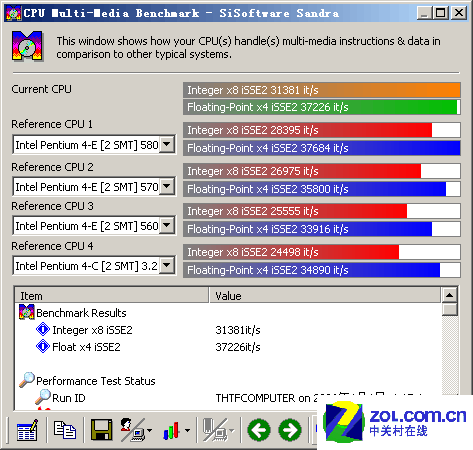Select the Integer x8 iSSE2 row

point(228,330)
